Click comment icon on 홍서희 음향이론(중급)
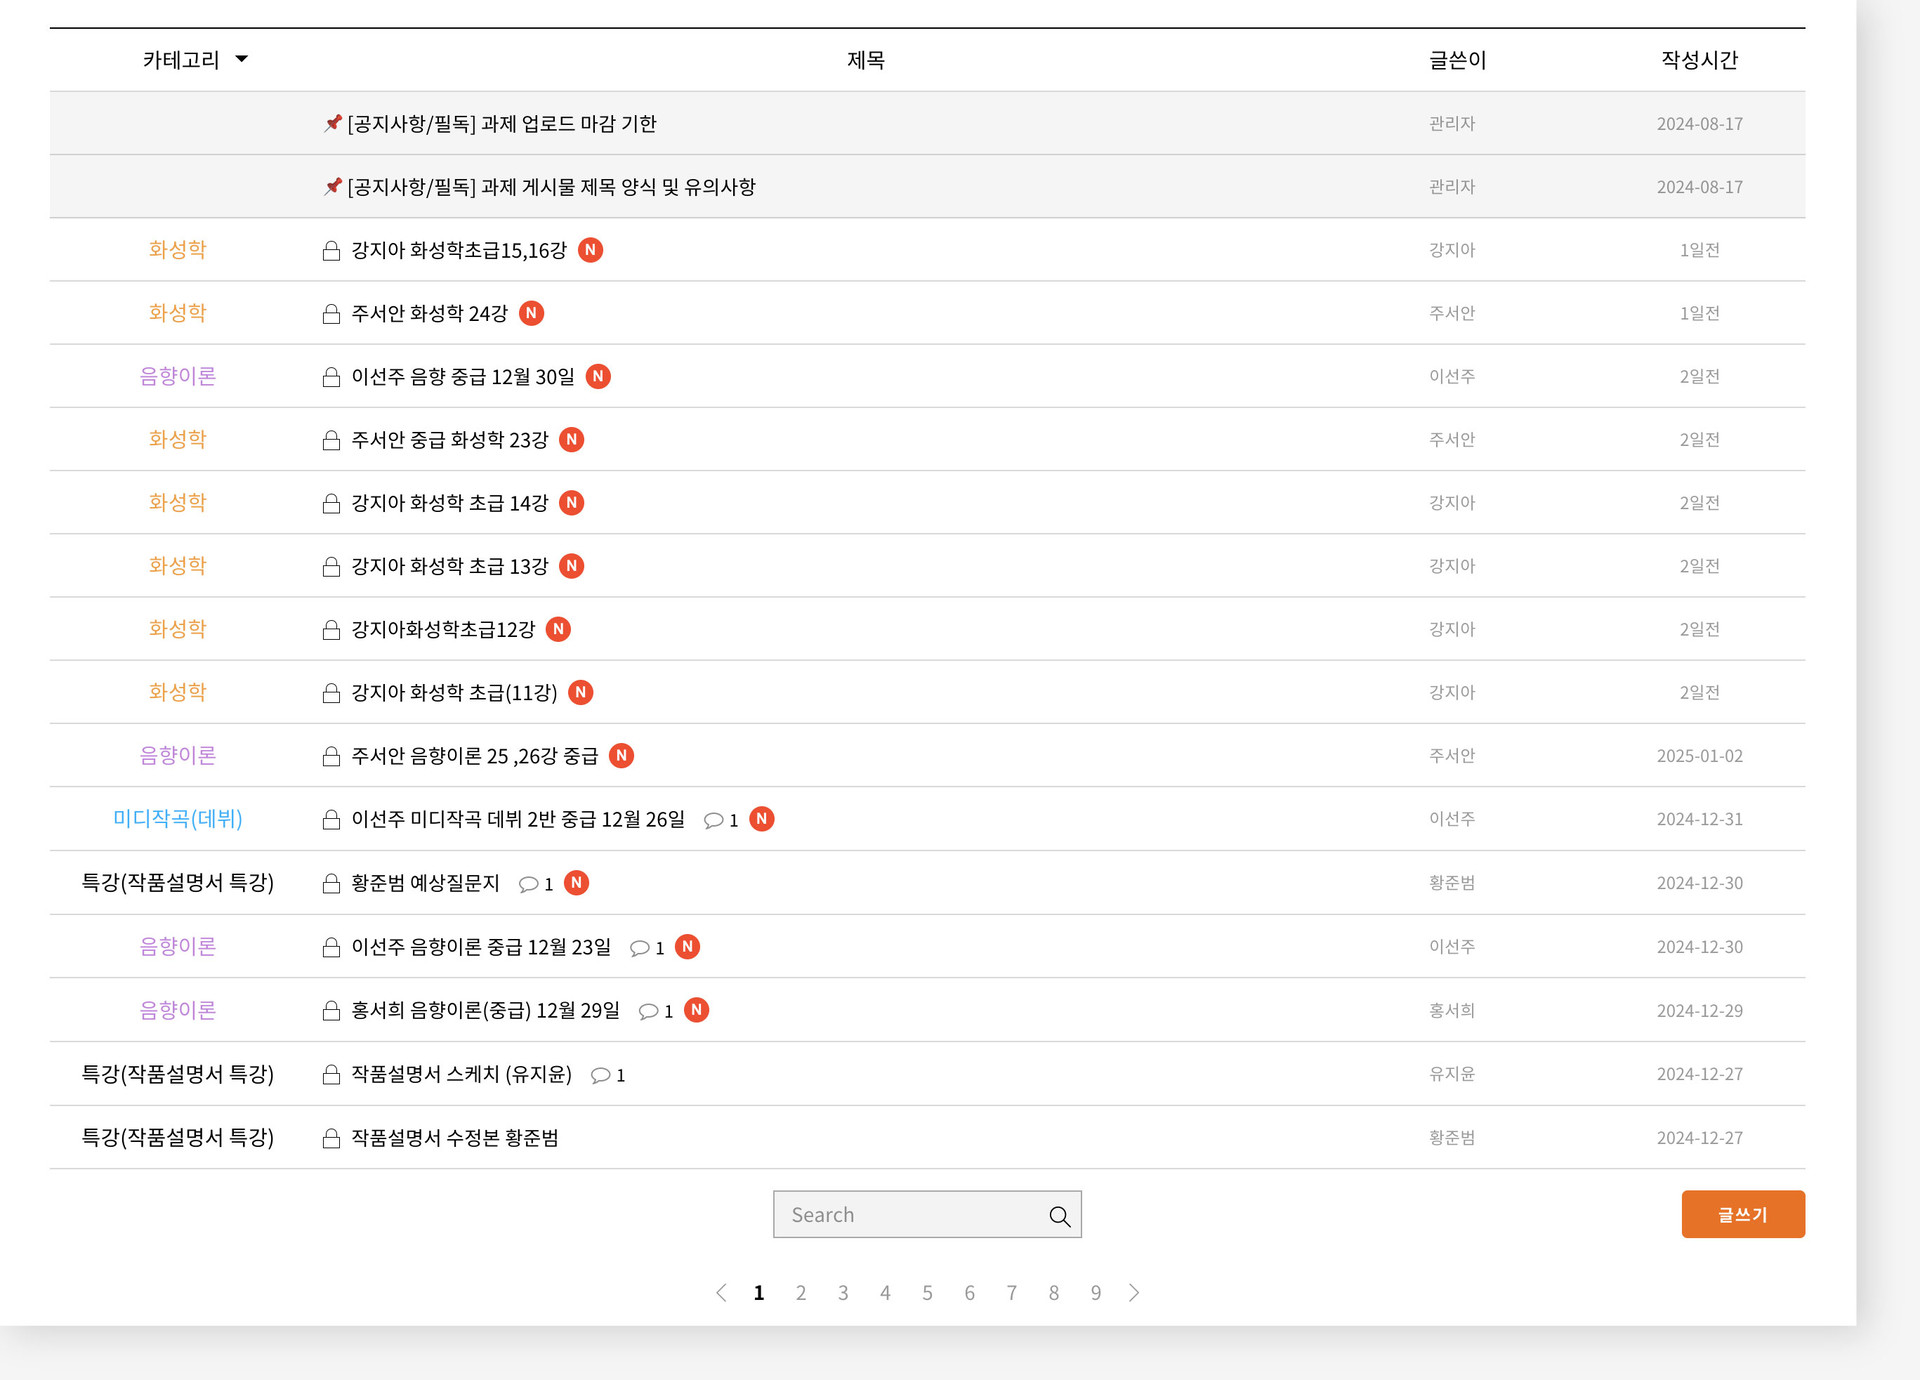This screenshot has height=1380, width=1920. click(648, 1011)
